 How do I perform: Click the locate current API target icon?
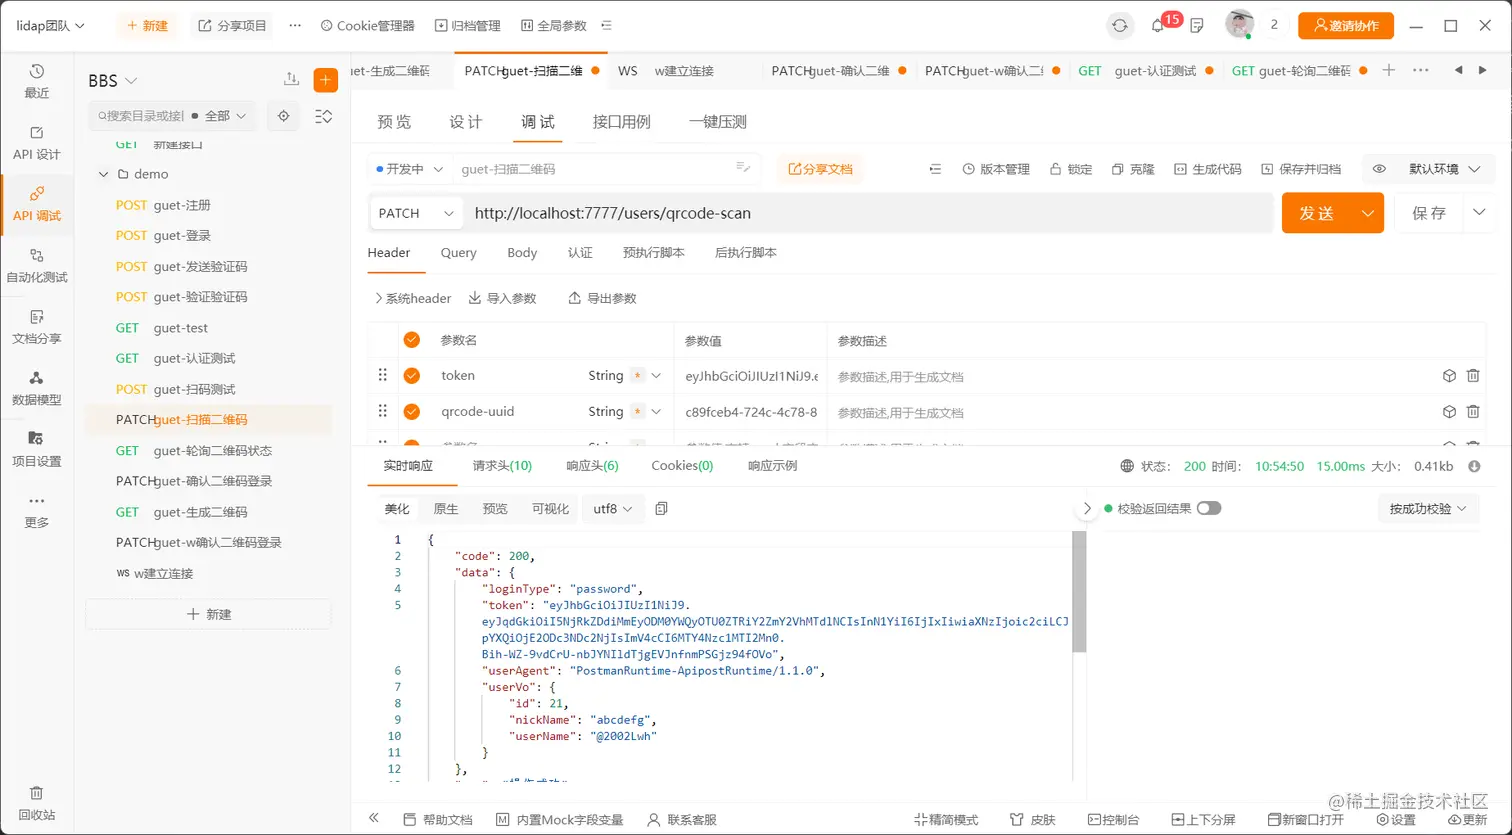click(284, 116)
